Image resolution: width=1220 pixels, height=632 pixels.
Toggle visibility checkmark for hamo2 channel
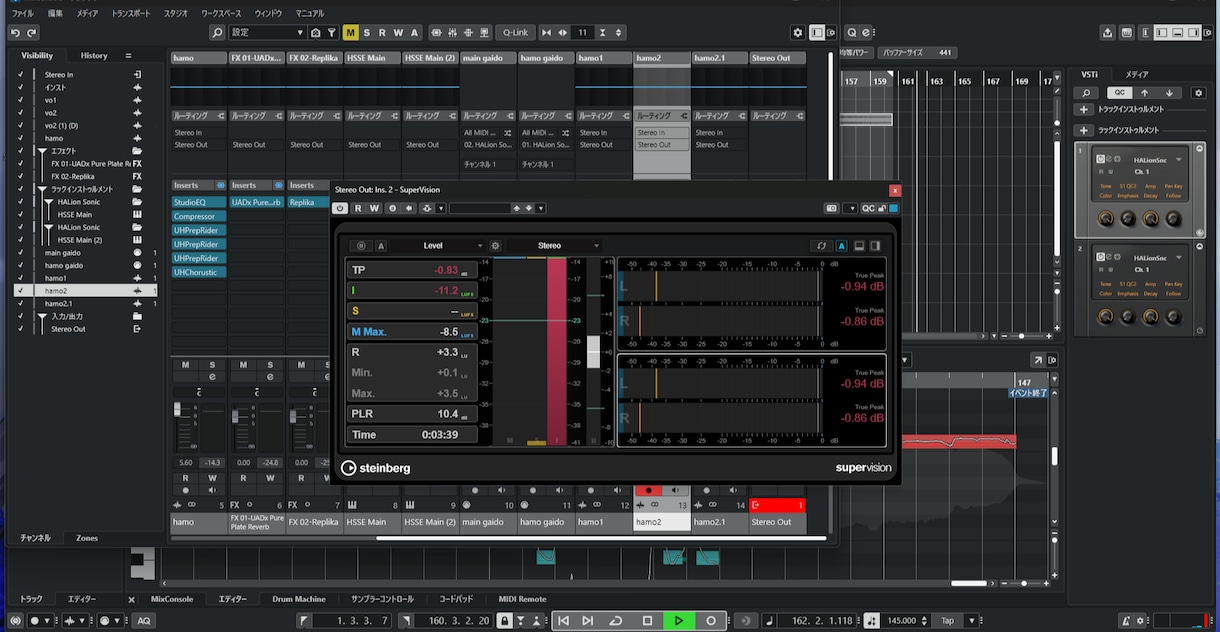pyautogui.click(x=20, y=291)
